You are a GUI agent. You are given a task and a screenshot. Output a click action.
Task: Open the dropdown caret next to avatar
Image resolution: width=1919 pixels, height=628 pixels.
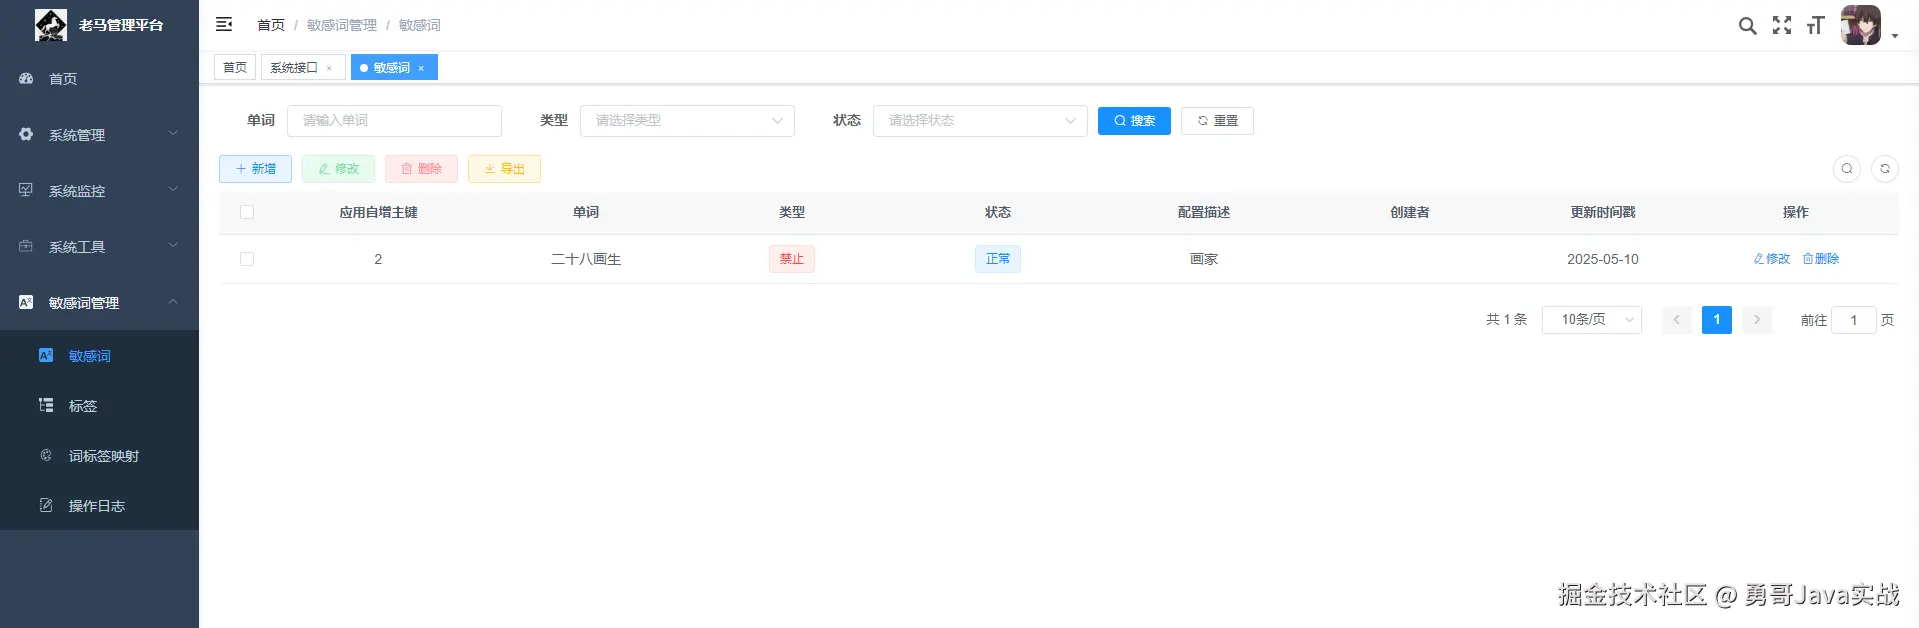(x=1894, y=36)
